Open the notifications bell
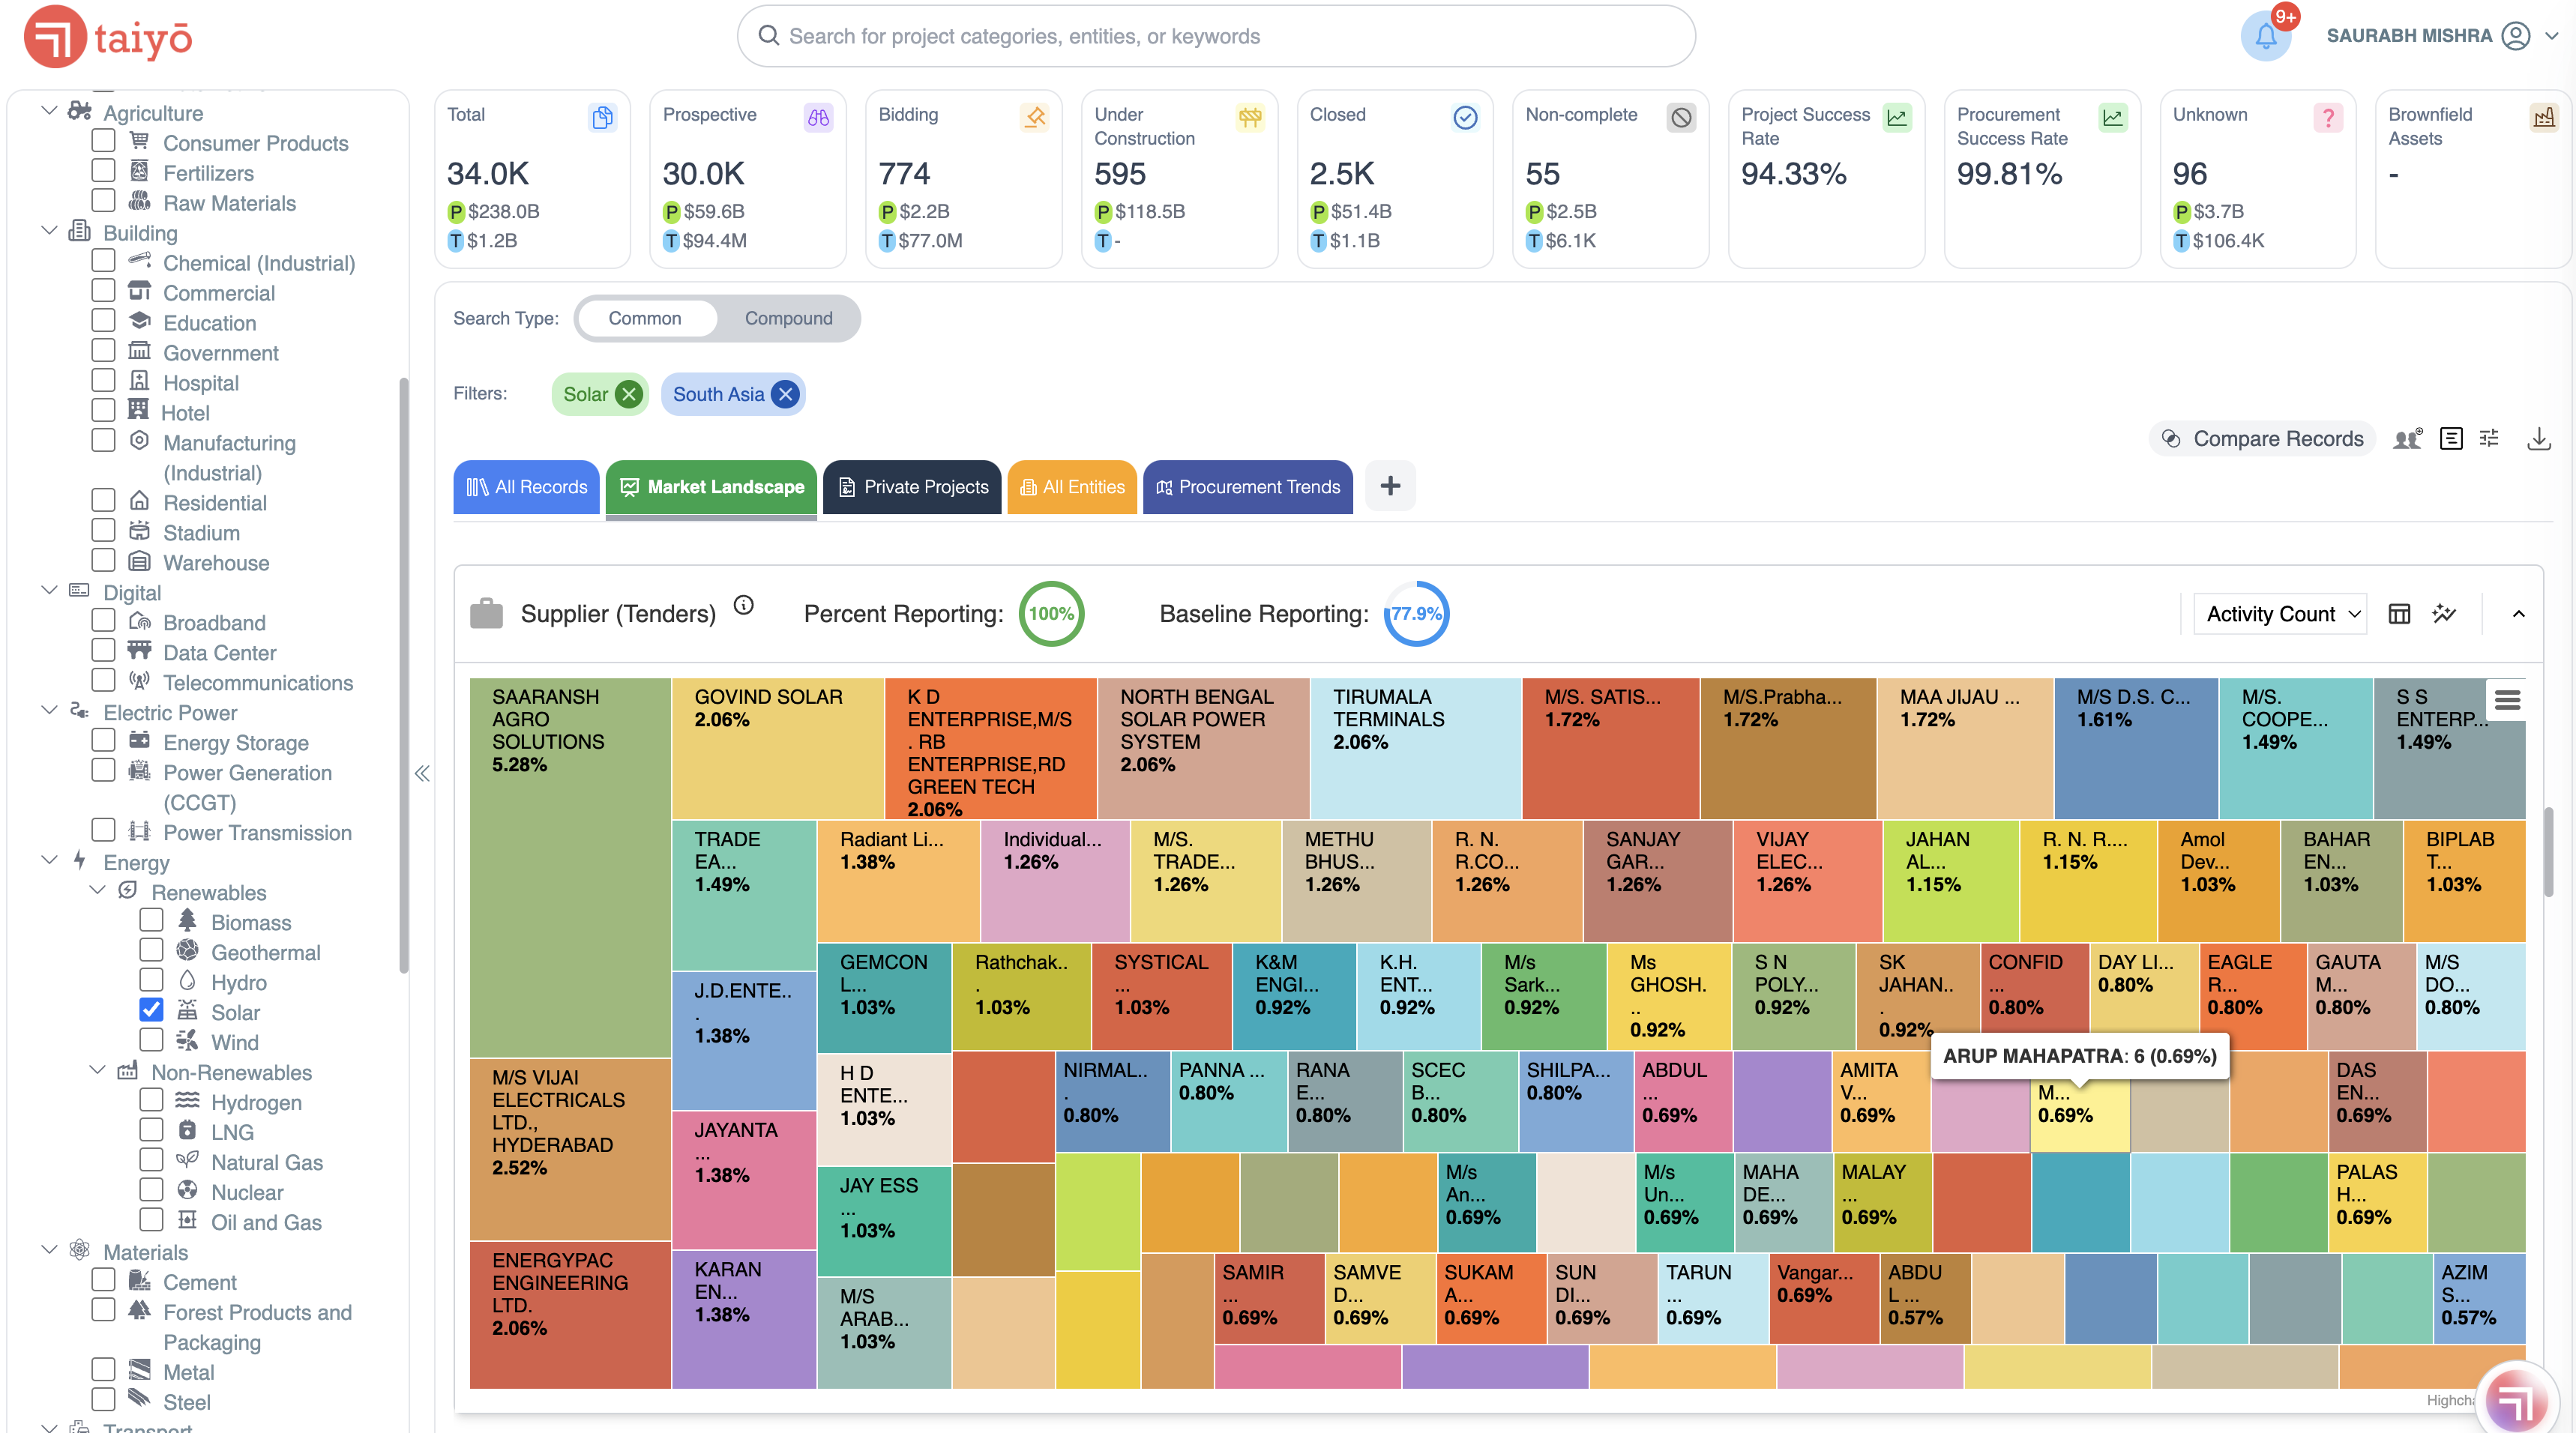 [2265, 37]
